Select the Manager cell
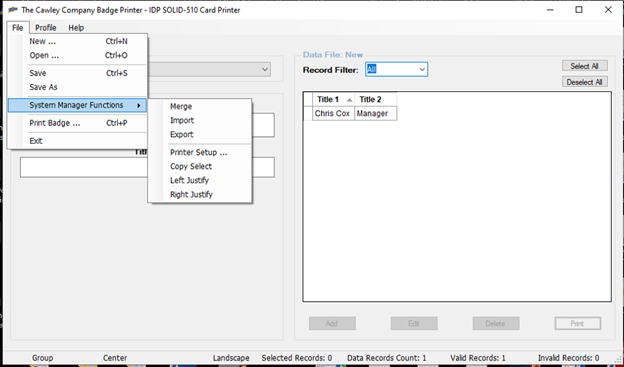The image size is (624, 367). (376, 113)
